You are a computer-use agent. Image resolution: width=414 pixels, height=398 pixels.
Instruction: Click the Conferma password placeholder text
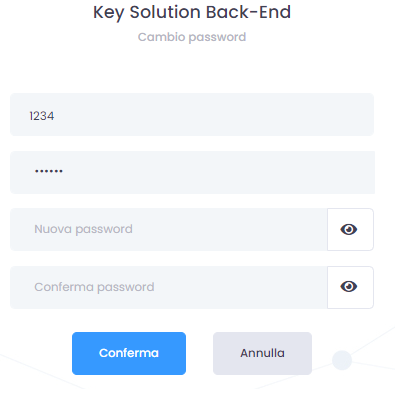coord(94,287)
